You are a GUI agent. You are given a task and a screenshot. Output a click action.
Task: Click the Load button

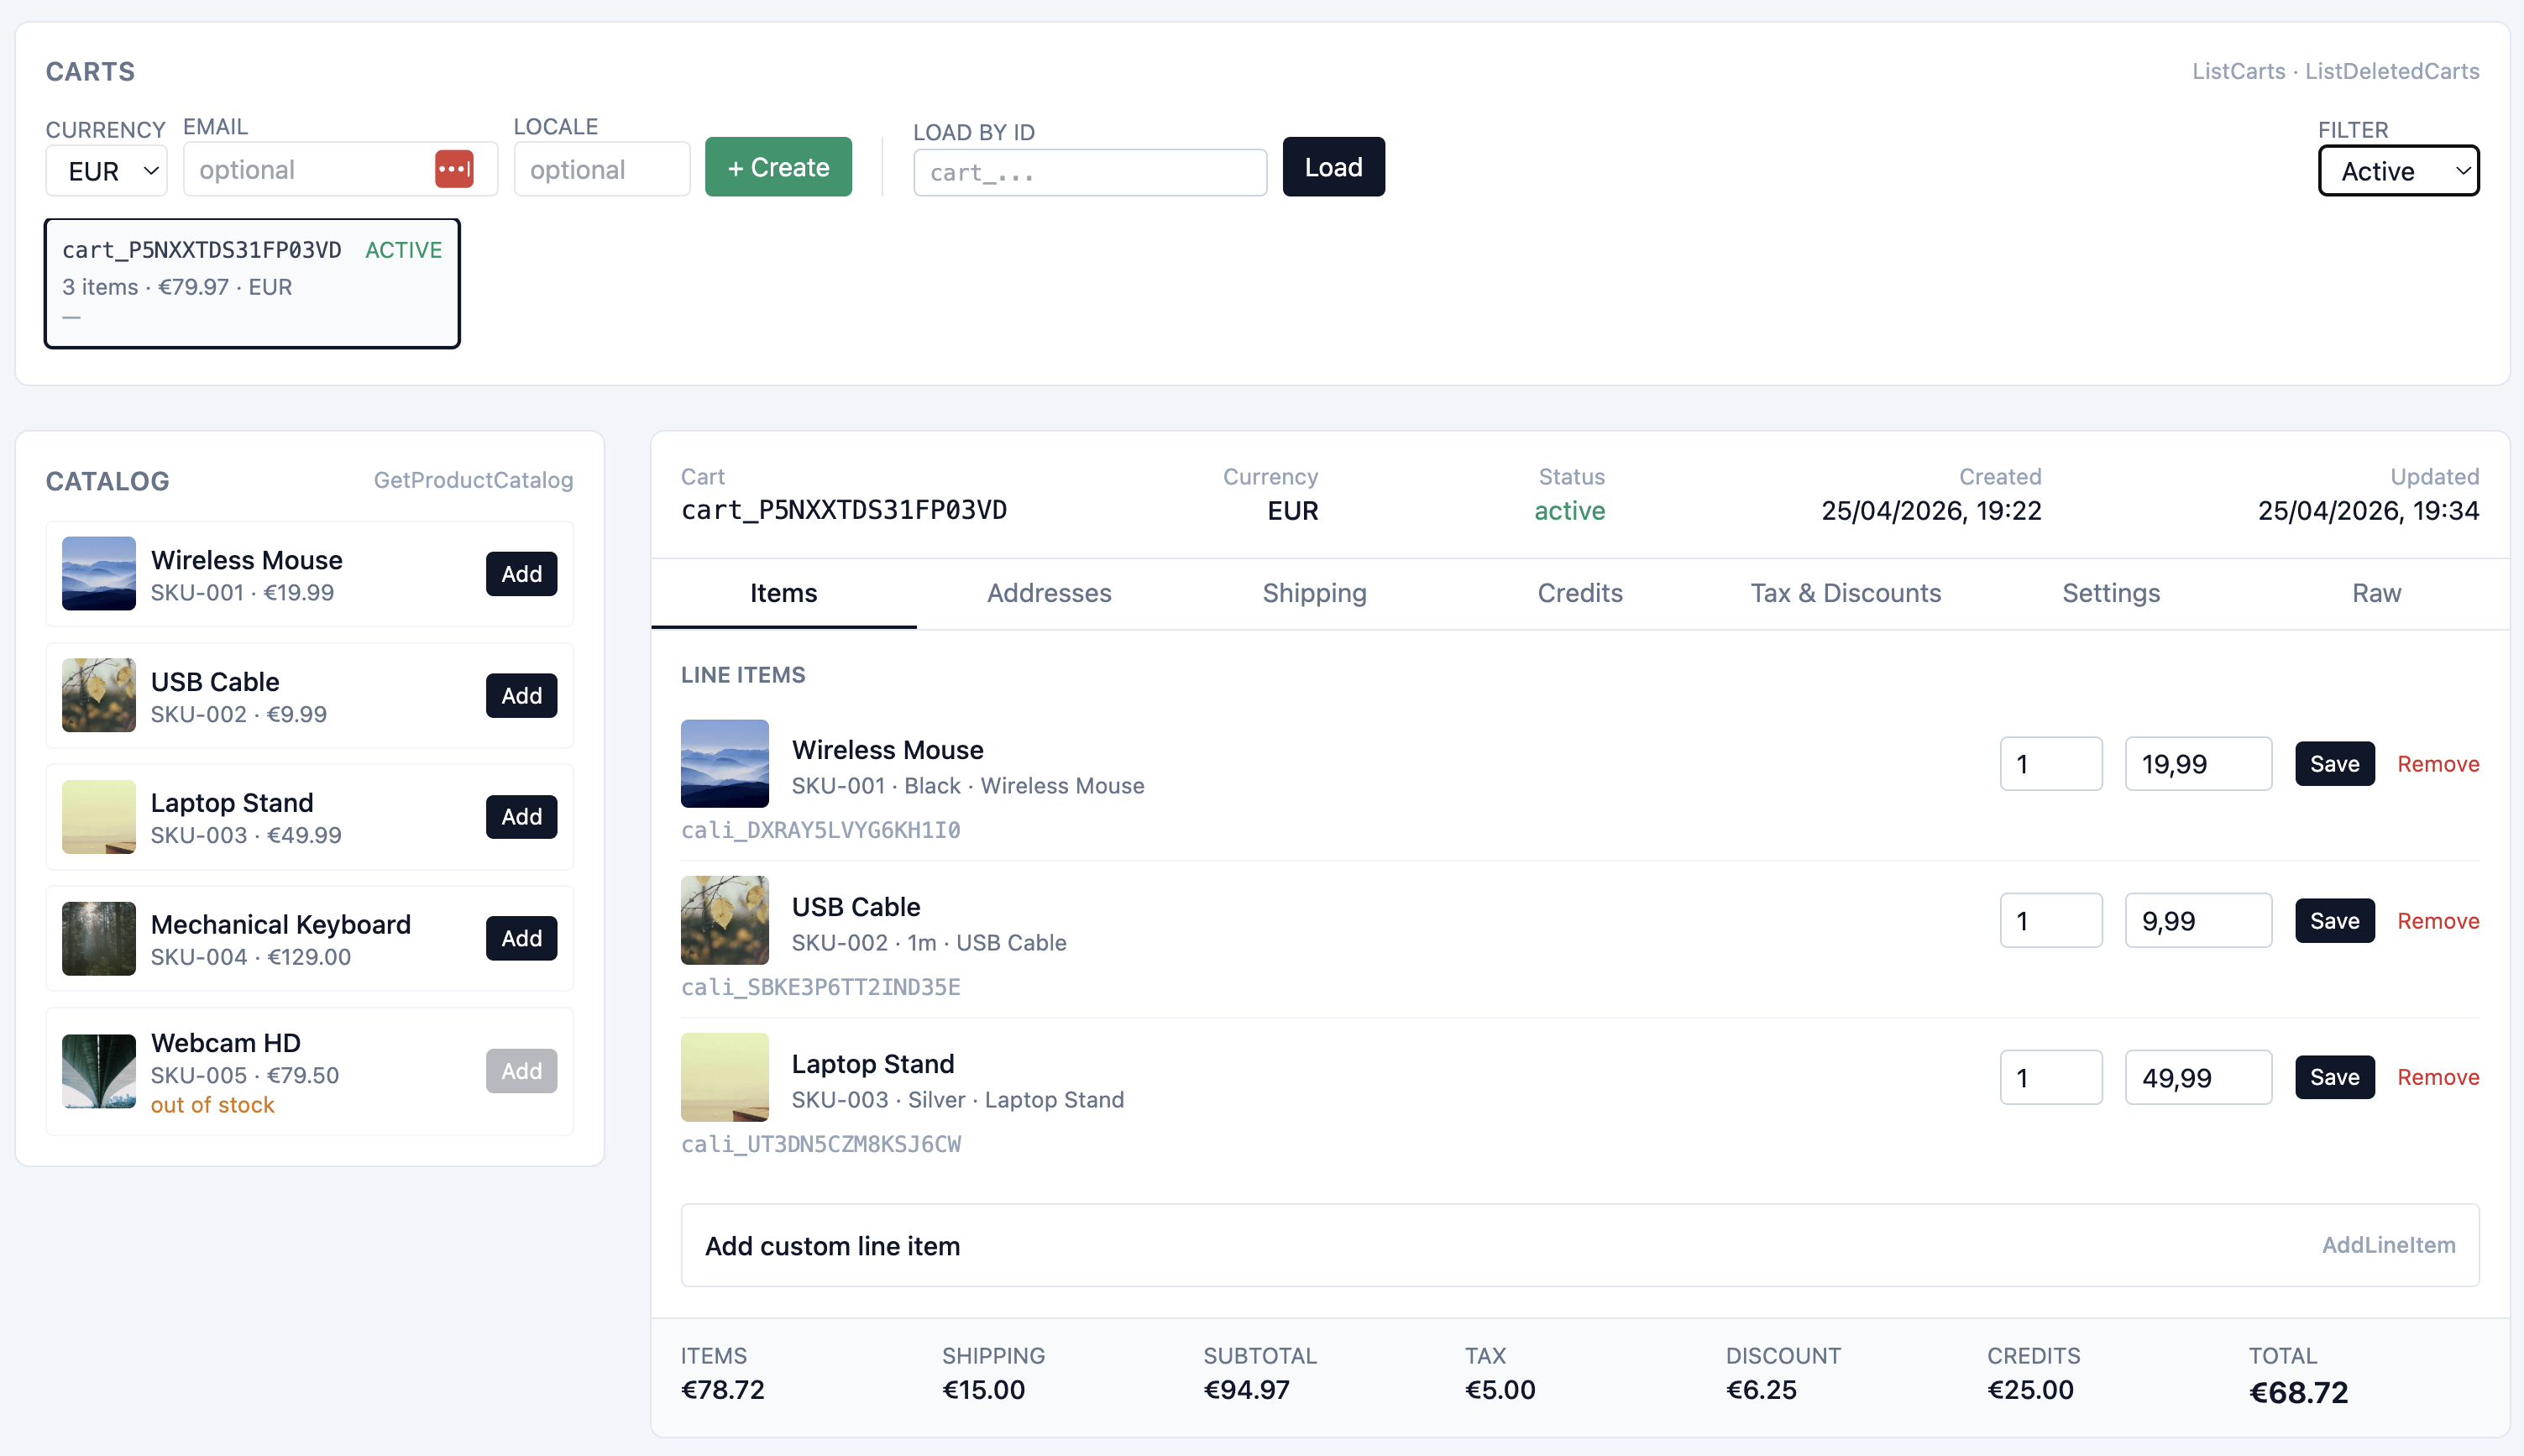pos(1332,167)
